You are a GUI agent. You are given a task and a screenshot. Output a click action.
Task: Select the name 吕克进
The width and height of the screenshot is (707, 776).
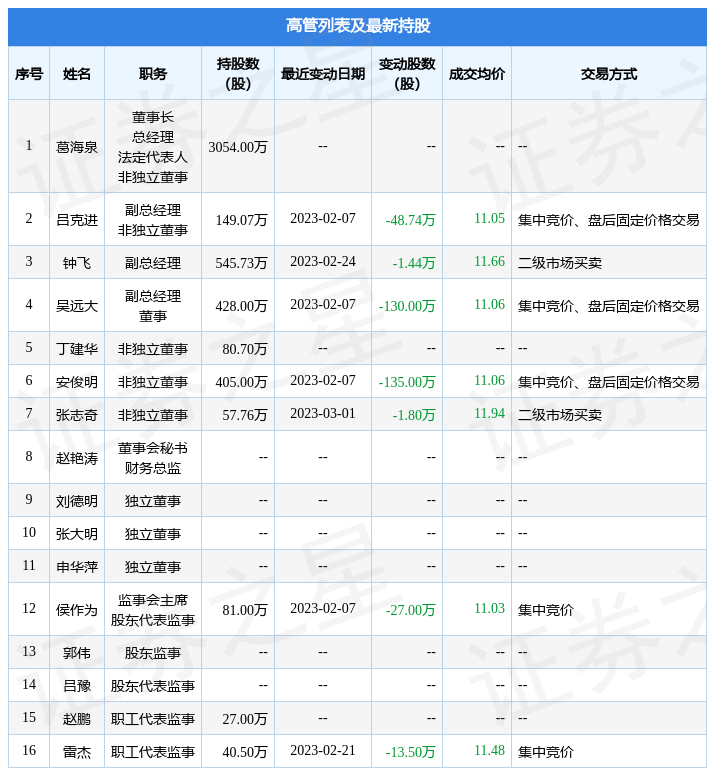tap(77, 220)
